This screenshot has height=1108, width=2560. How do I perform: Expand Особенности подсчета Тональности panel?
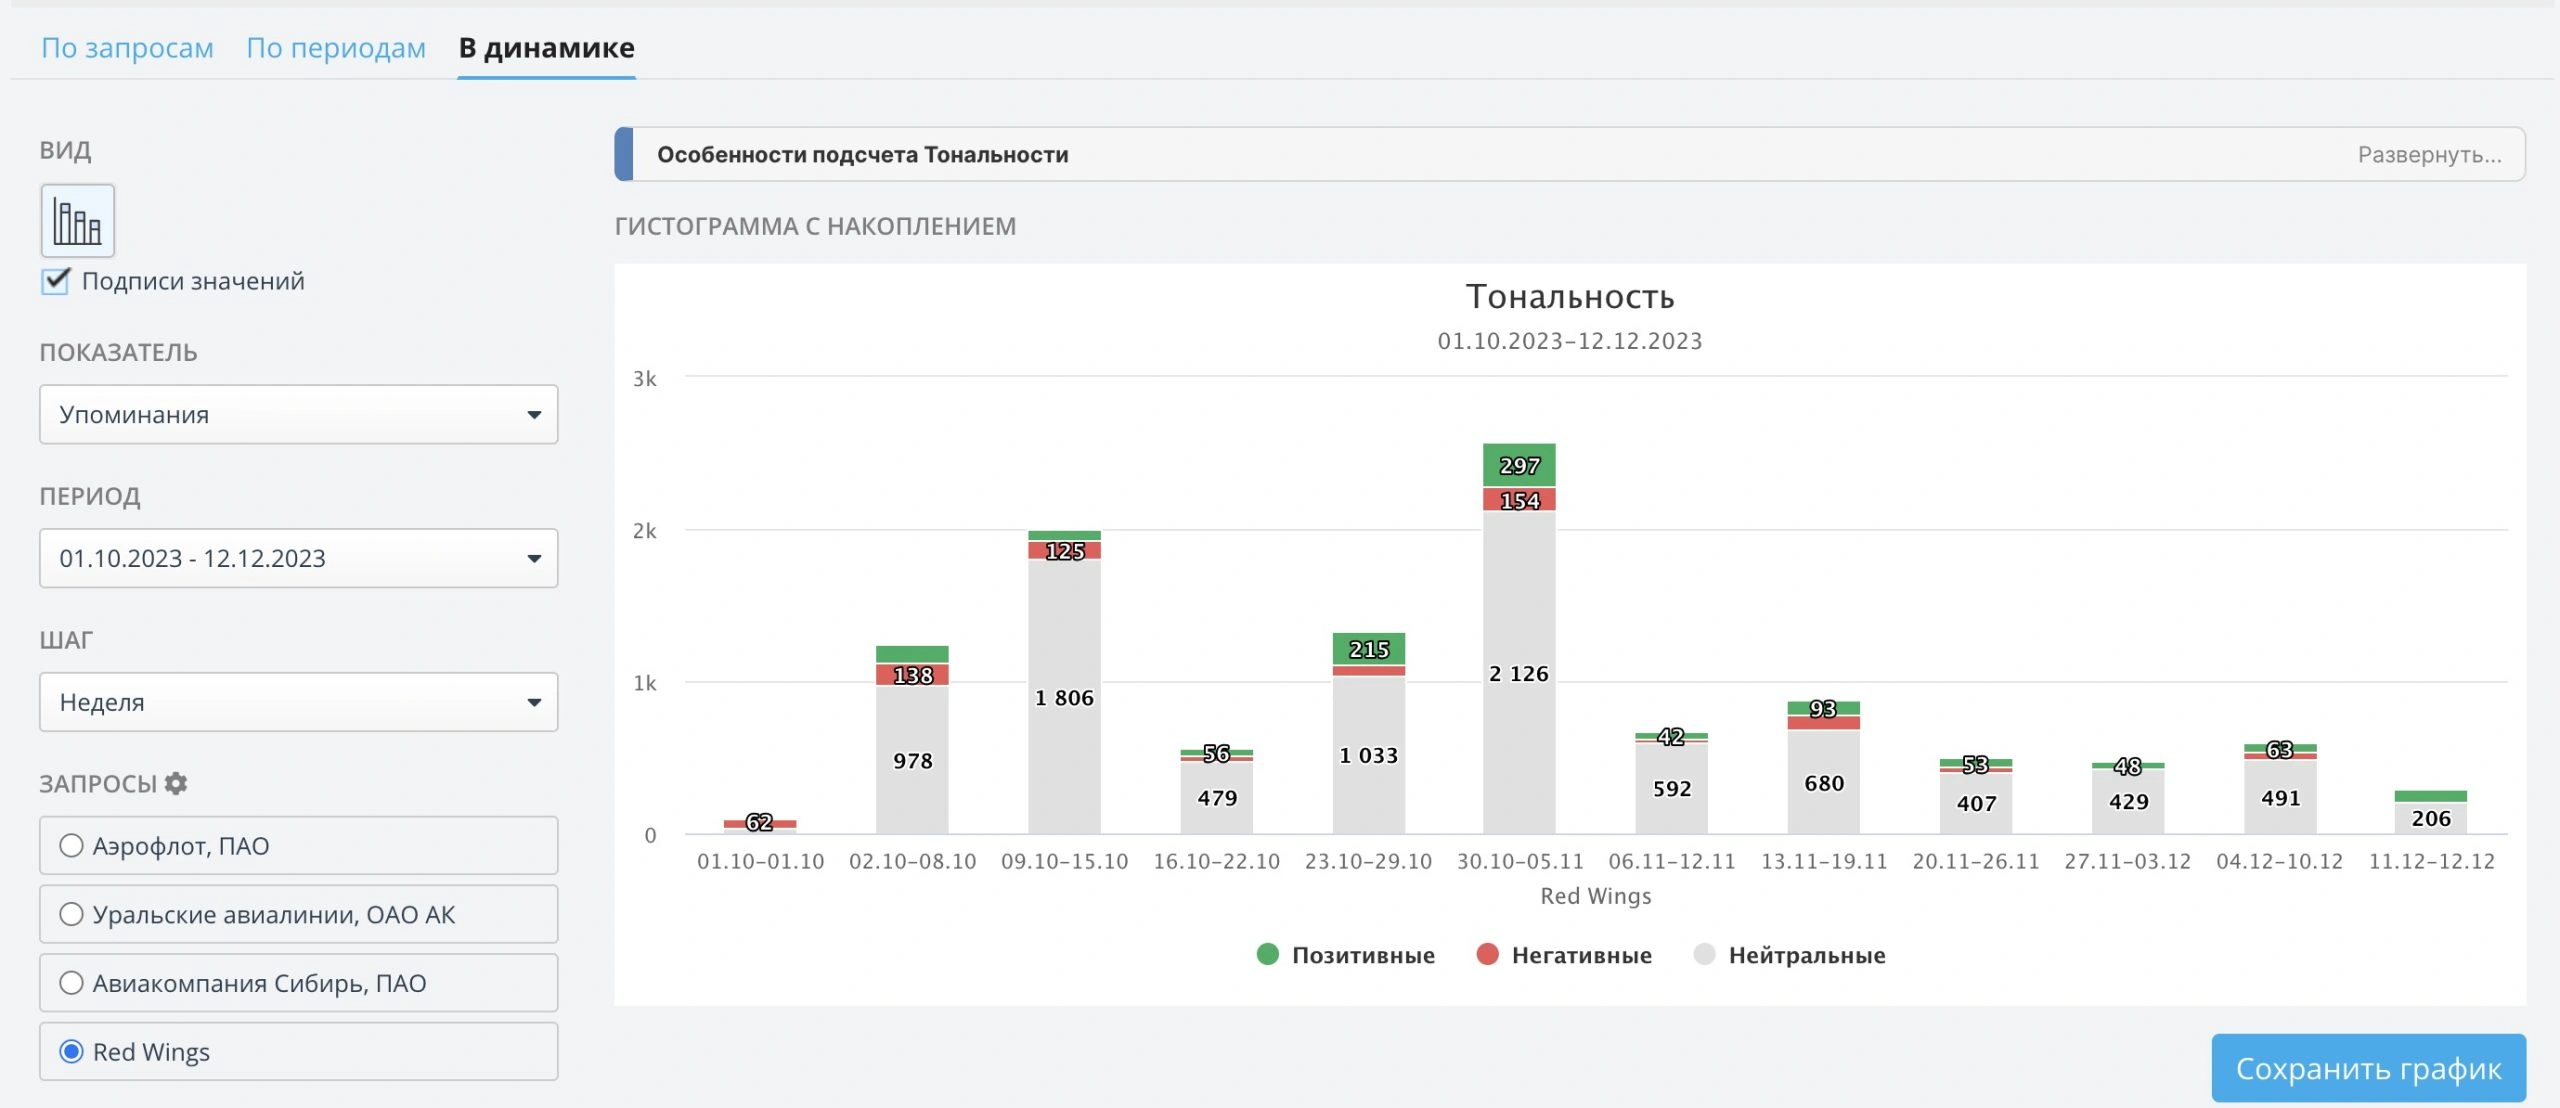pyautogui.click(x=1569, y=154)
